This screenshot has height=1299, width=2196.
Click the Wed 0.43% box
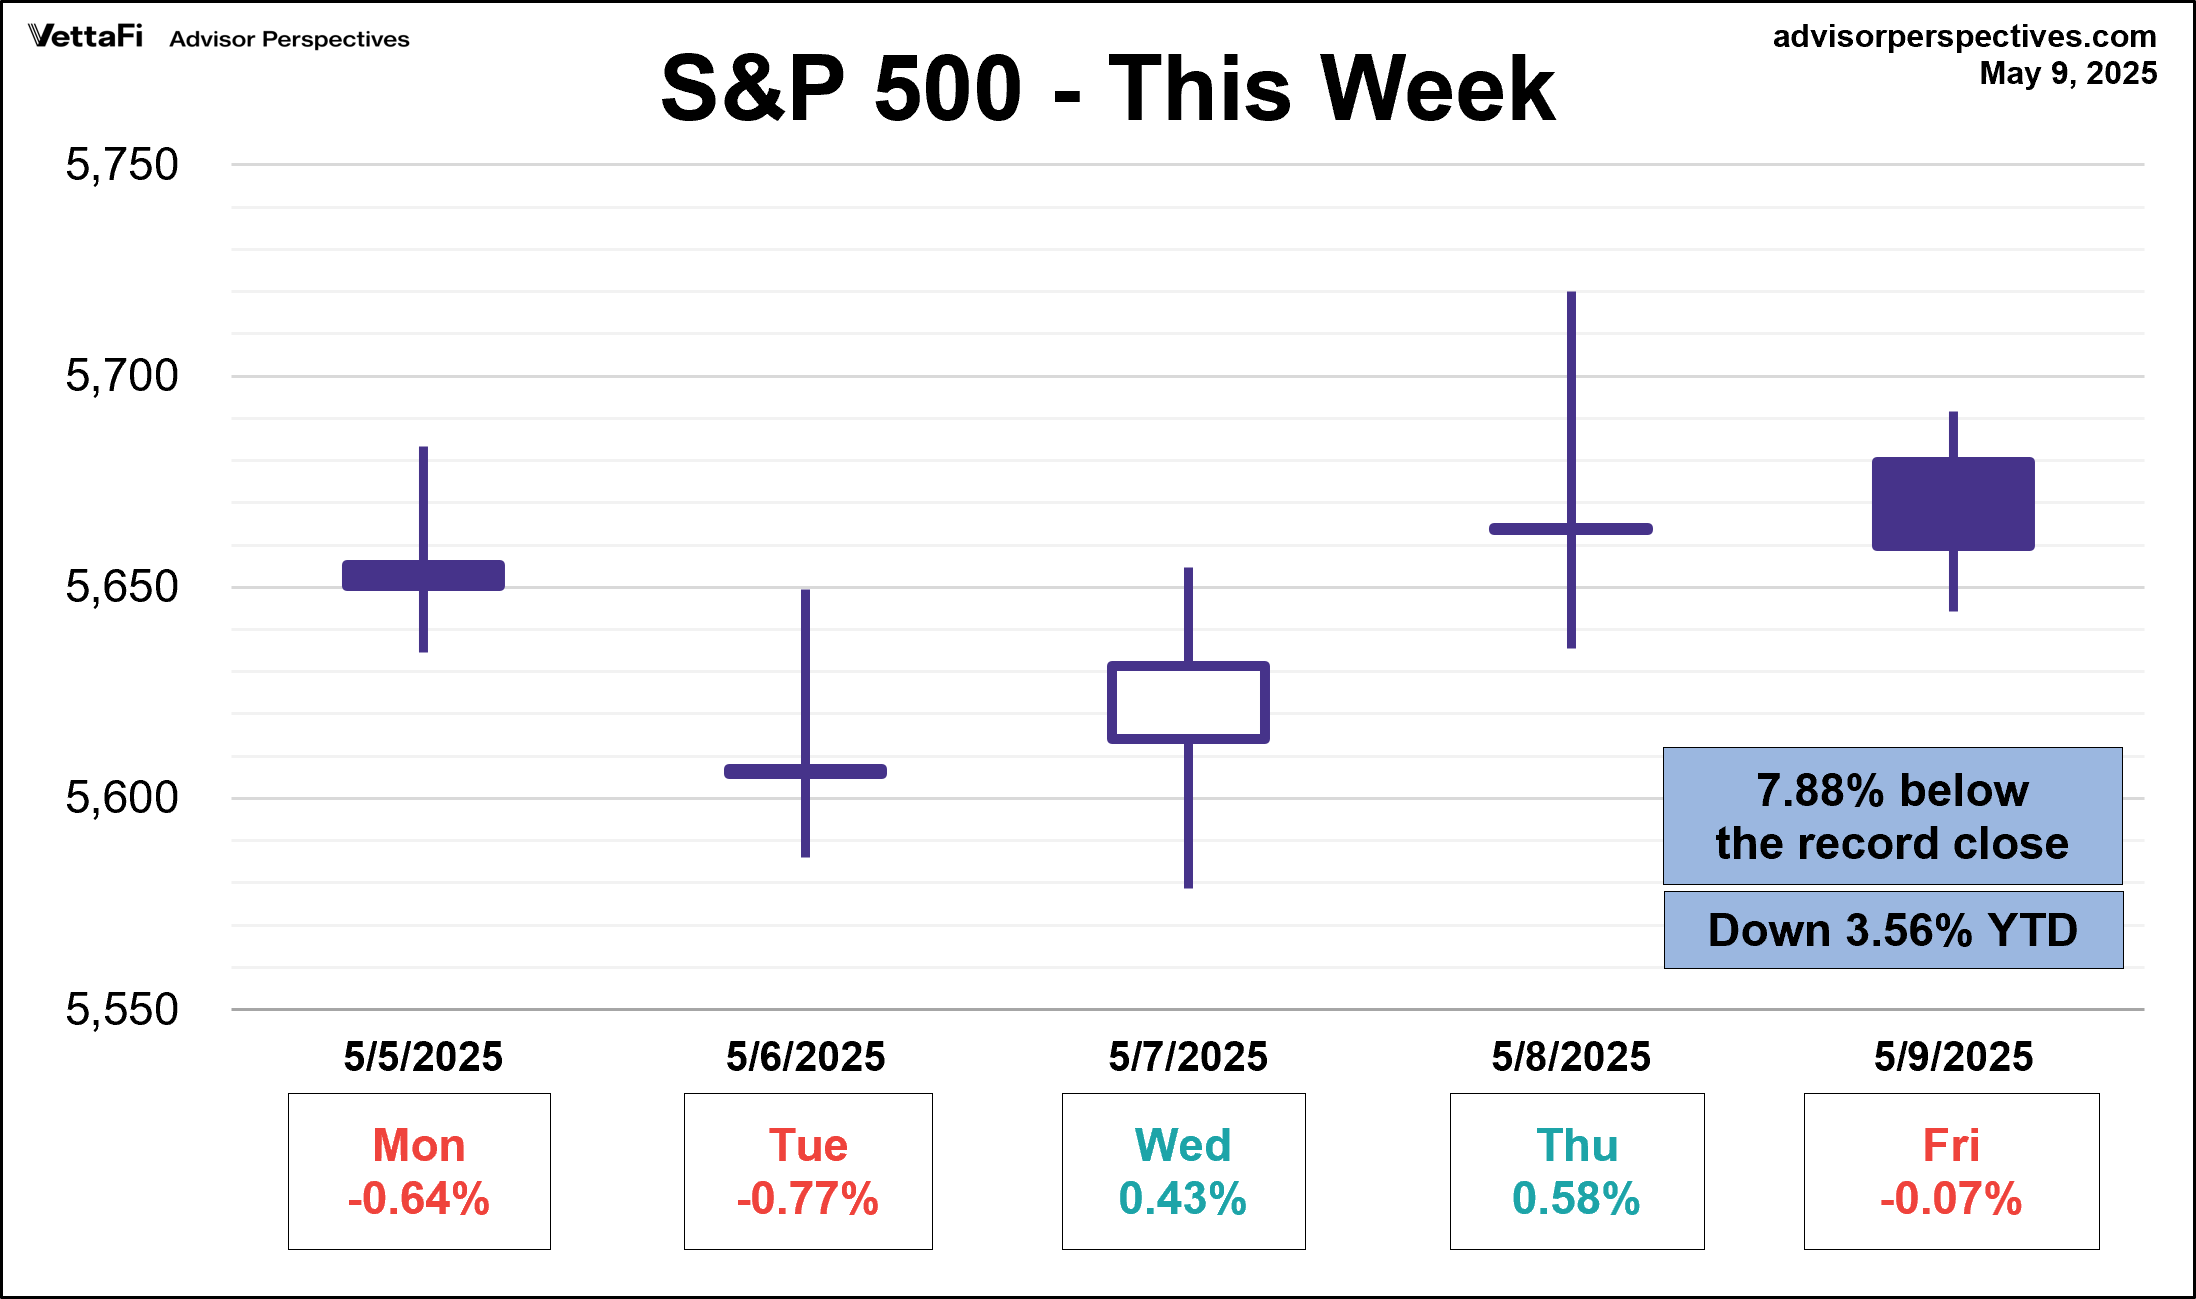(1183, 1171)
